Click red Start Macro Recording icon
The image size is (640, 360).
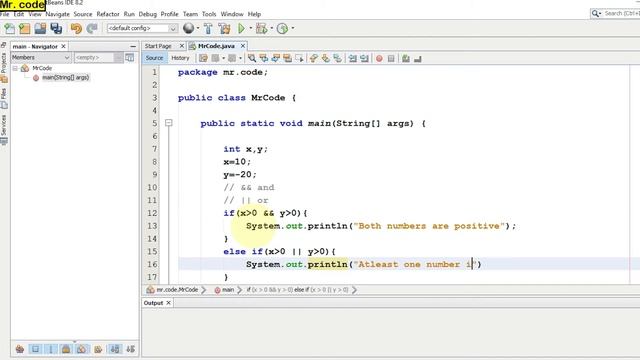pyautogui.click(x=379, y=58)
